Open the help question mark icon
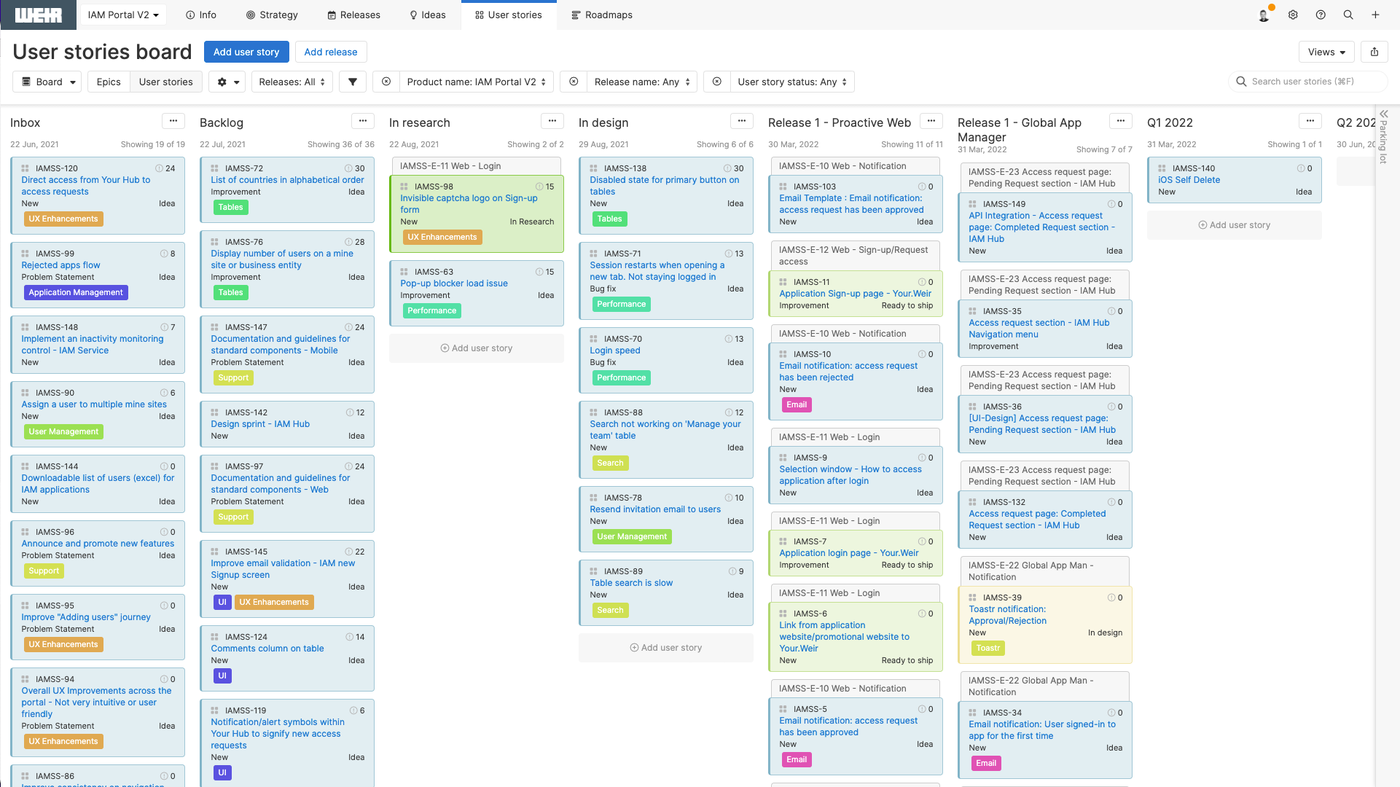The height and width of the screenshot is (787, 1400). pos(1321,15)
